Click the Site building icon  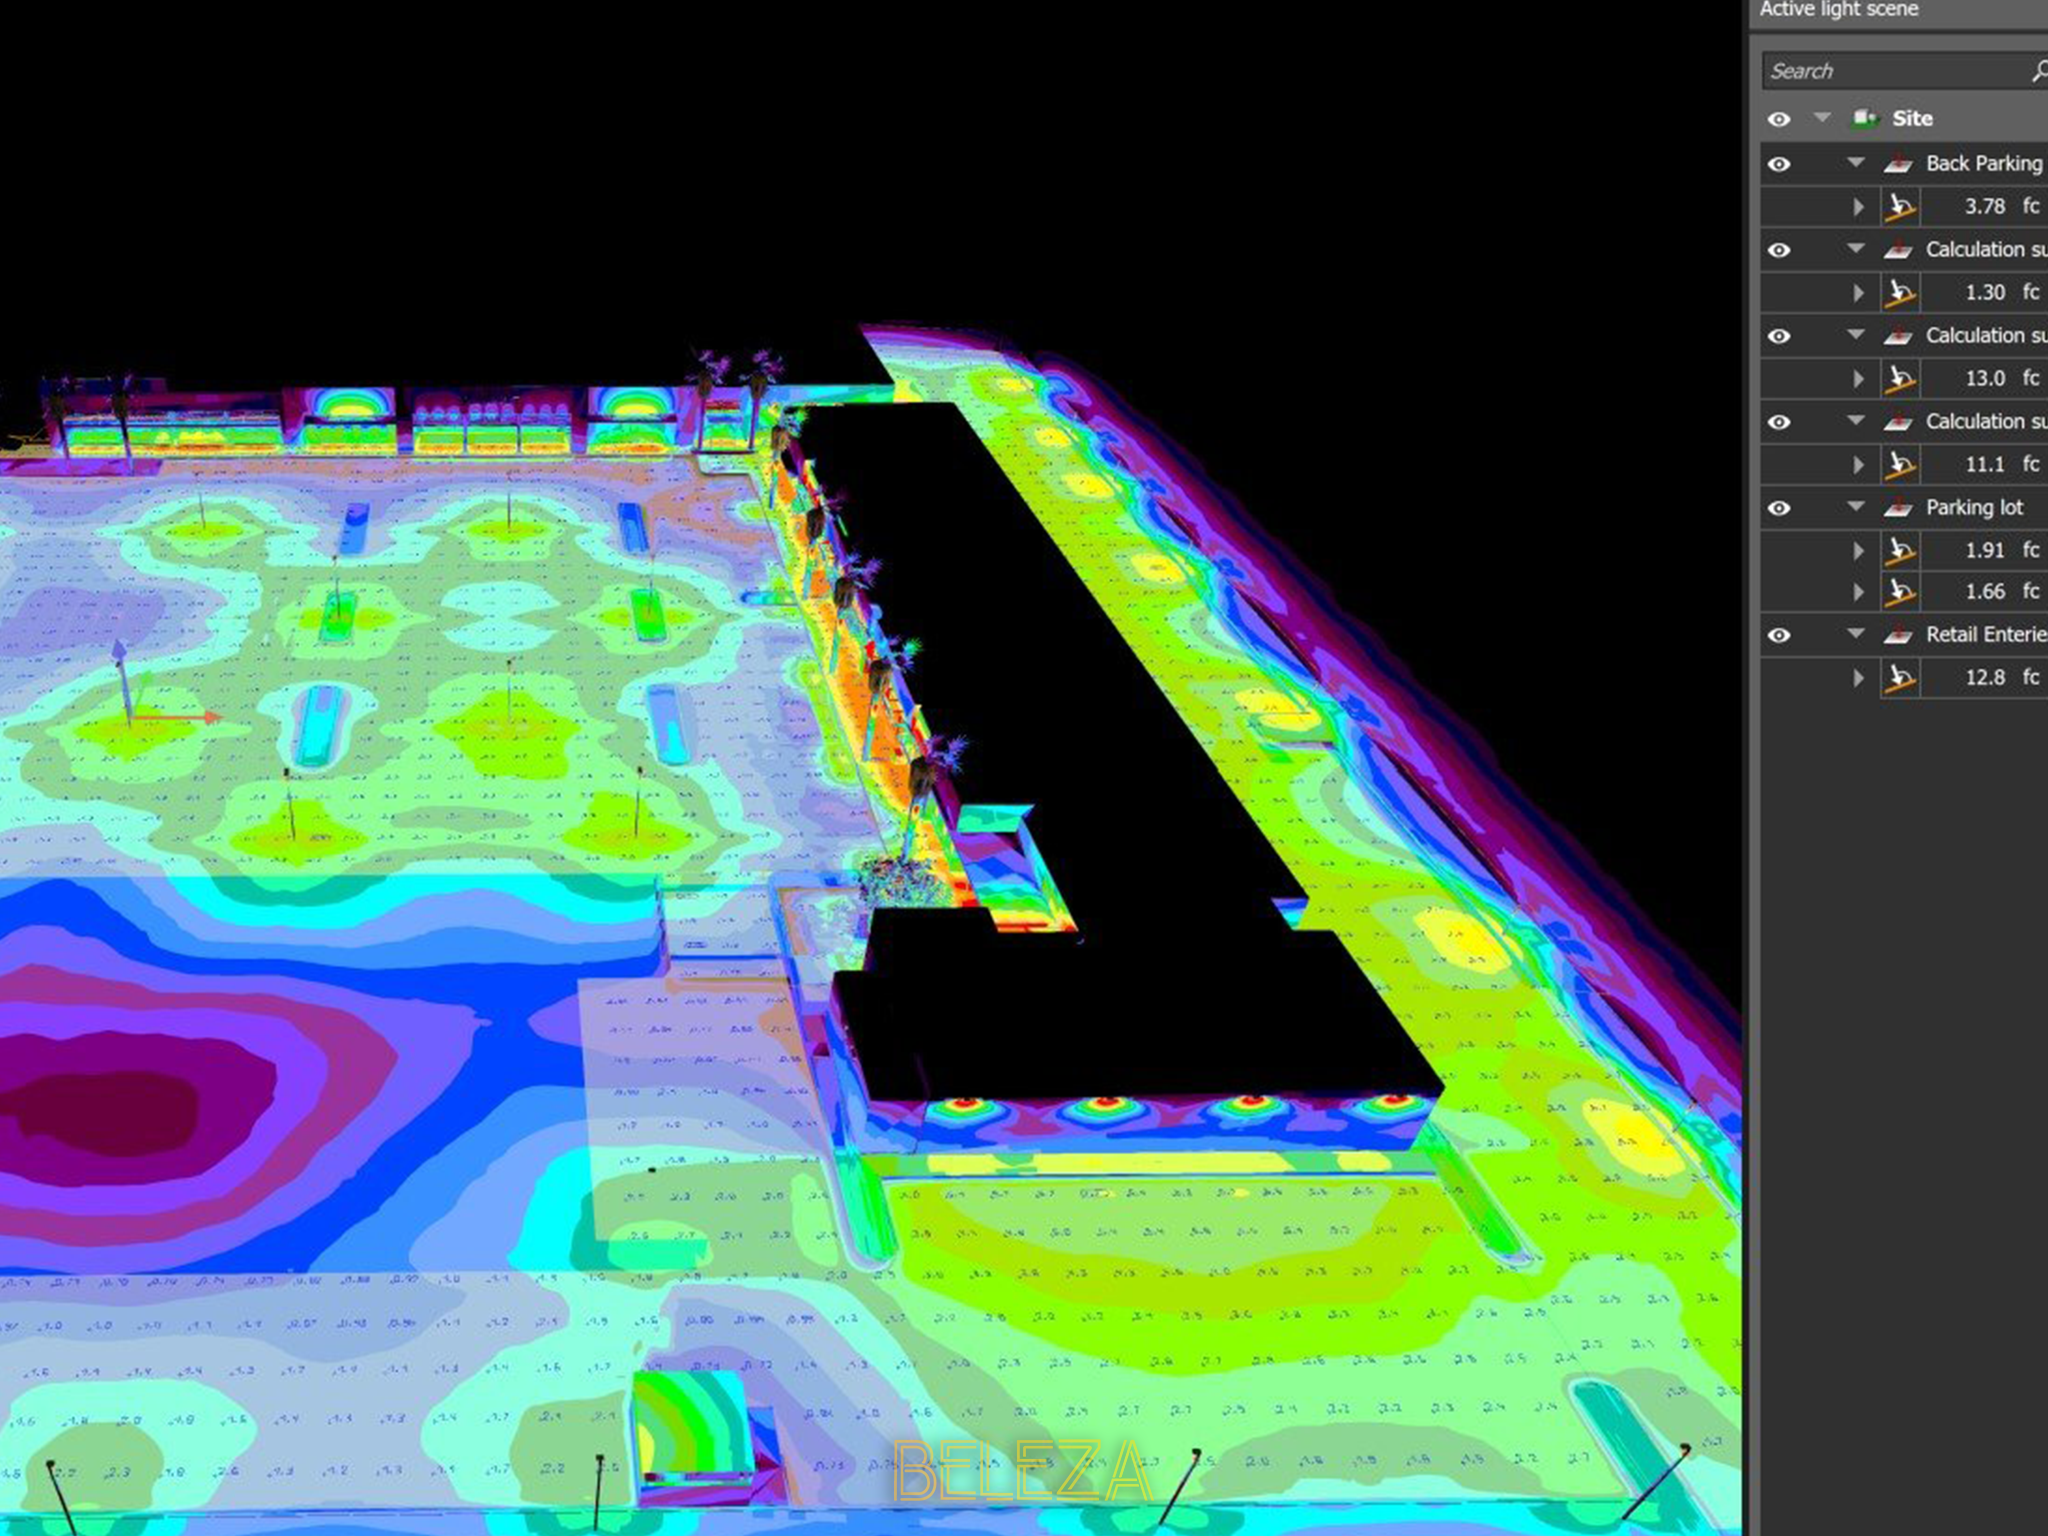pos(1865,118)
